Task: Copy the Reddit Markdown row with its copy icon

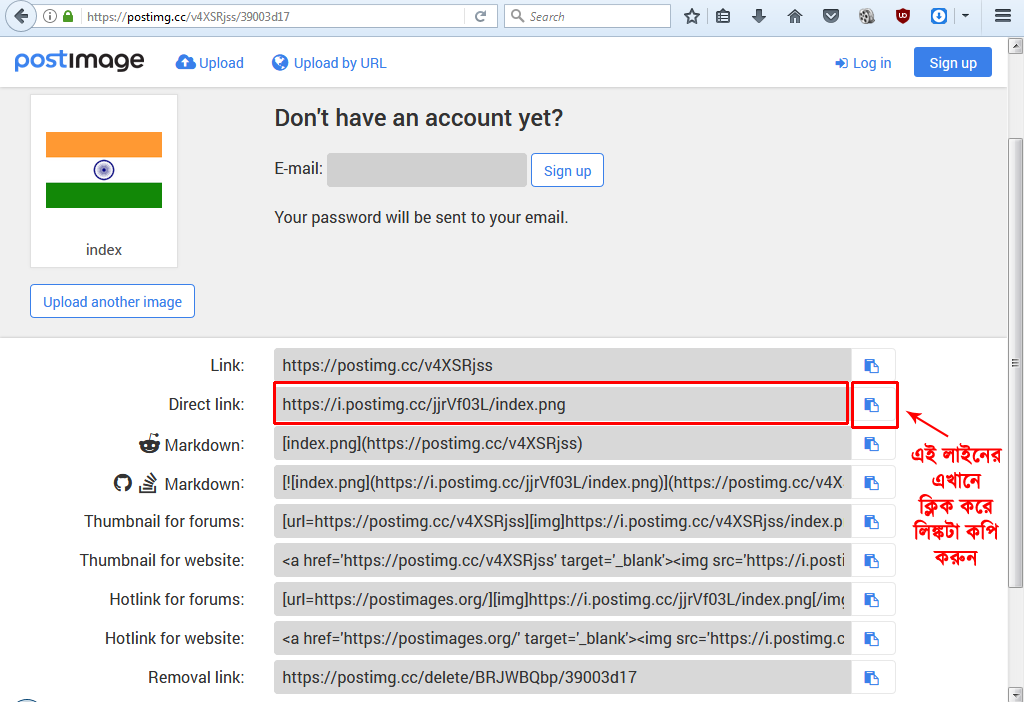Action: click(872, 444)
